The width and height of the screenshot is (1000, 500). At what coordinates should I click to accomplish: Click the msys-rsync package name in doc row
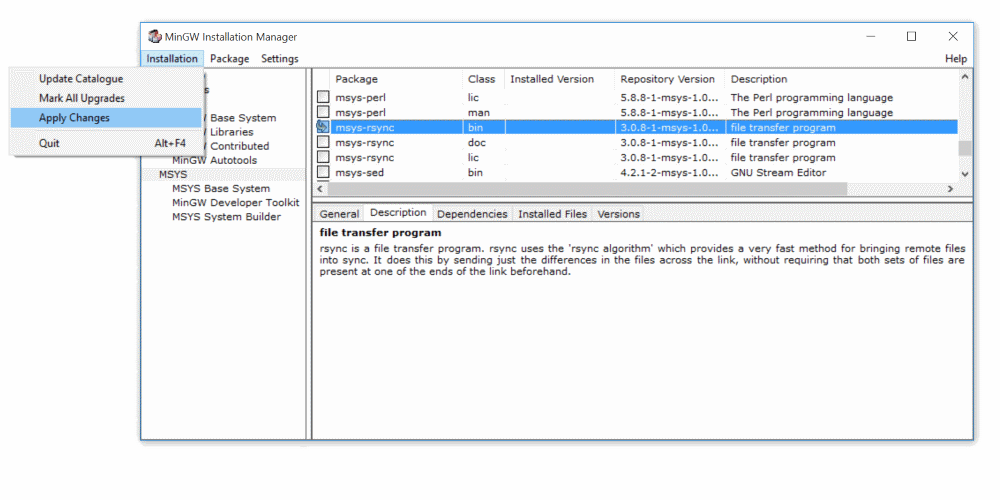[365, 143]
